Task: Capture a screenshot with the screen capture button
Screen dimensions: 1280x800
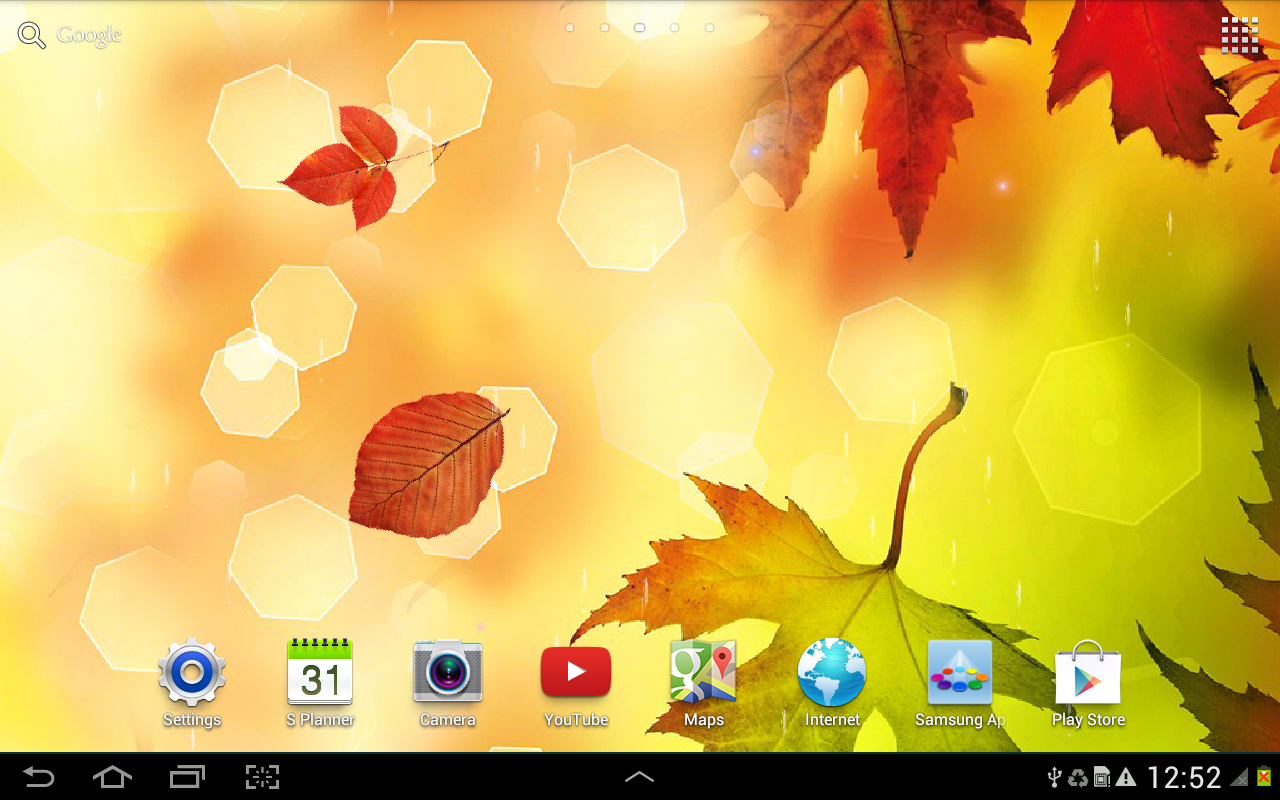Action: [x=262, y=777]
